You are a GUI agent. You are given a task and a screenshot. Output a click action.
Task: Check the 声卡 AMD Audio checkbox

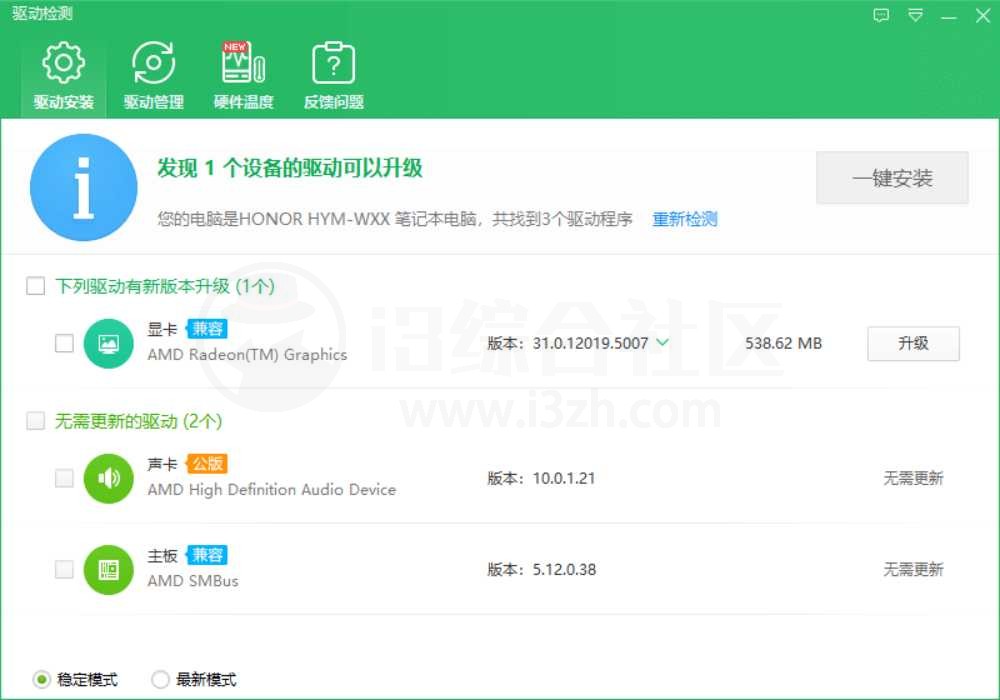[64, 478]
